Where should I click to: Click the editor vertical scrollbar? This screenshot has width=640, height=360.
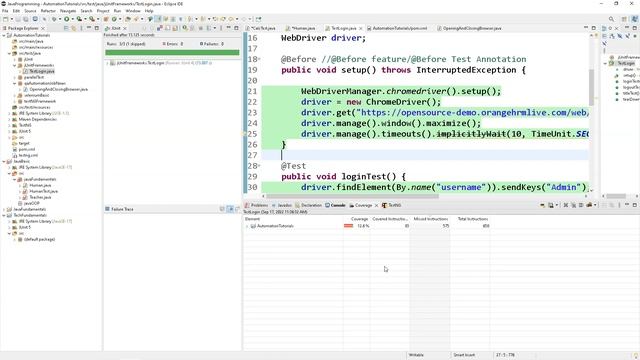point(591,88)
